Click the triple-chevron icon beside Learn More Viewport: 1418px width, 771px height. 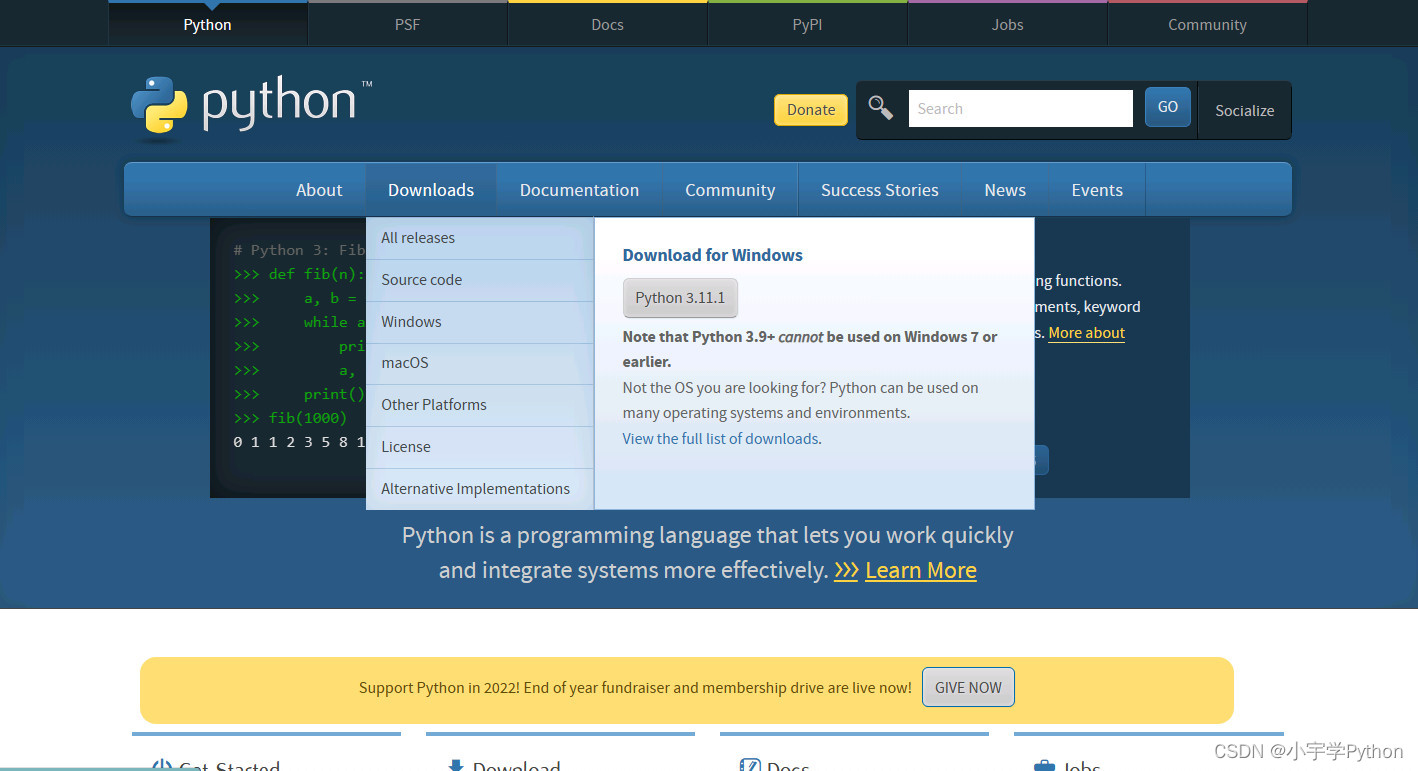click(846, 570)
